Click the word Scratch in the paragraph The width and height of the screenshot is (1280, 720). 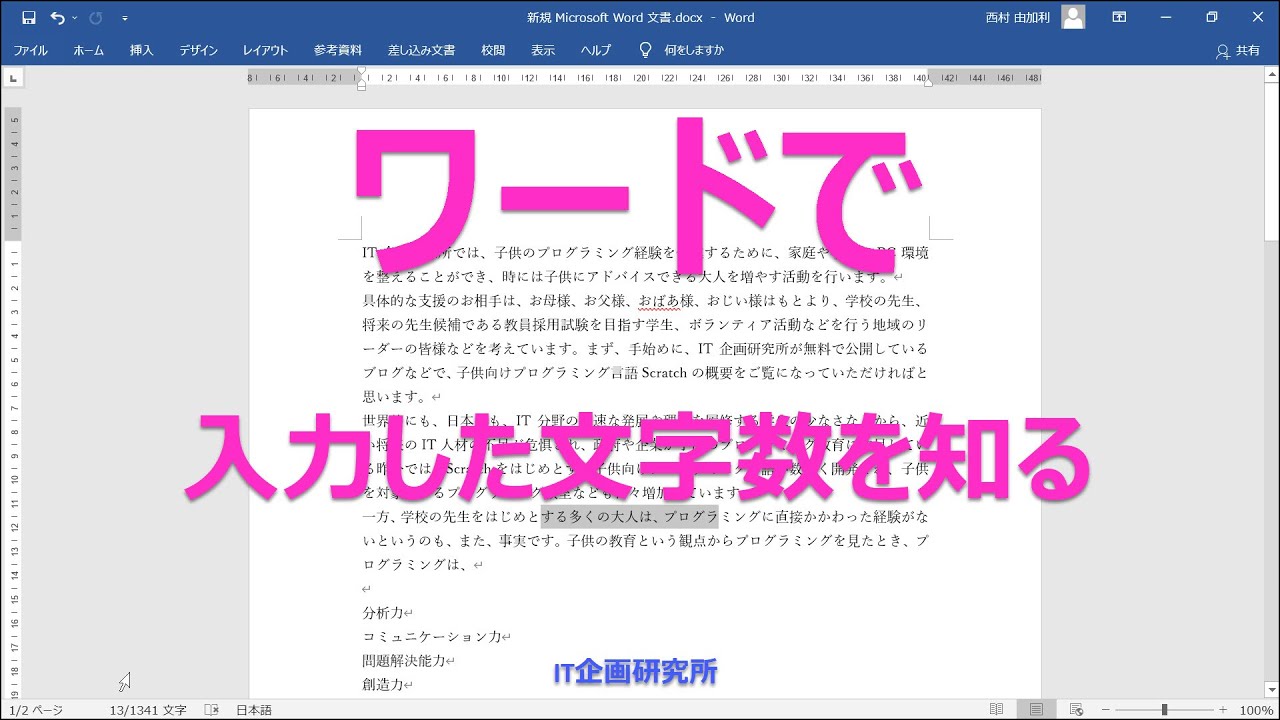coord(663,373)
